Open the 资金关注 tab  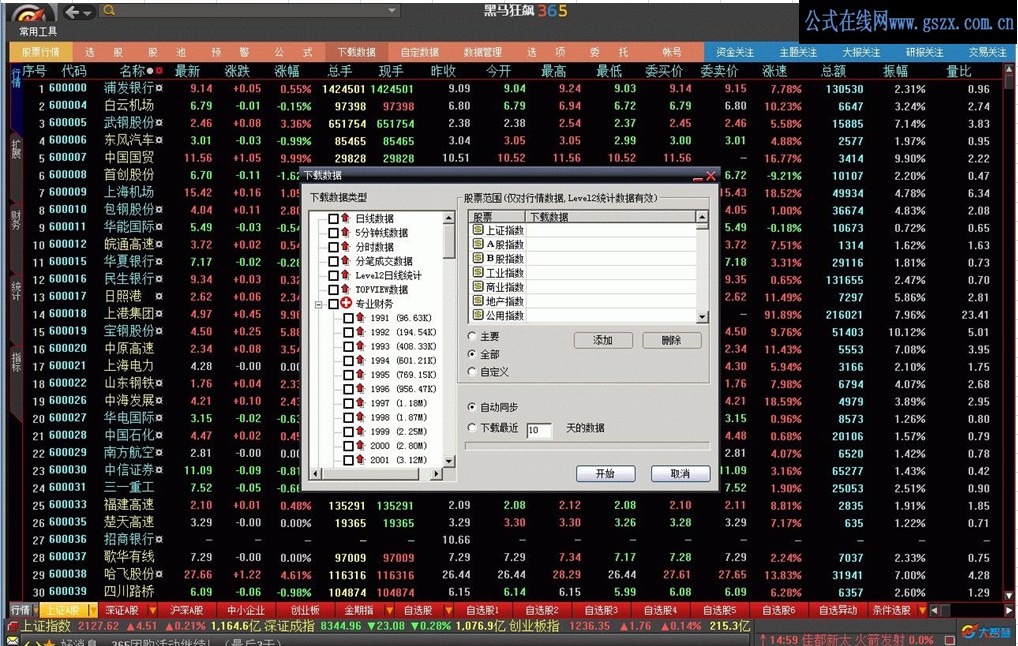coord(735,53)
